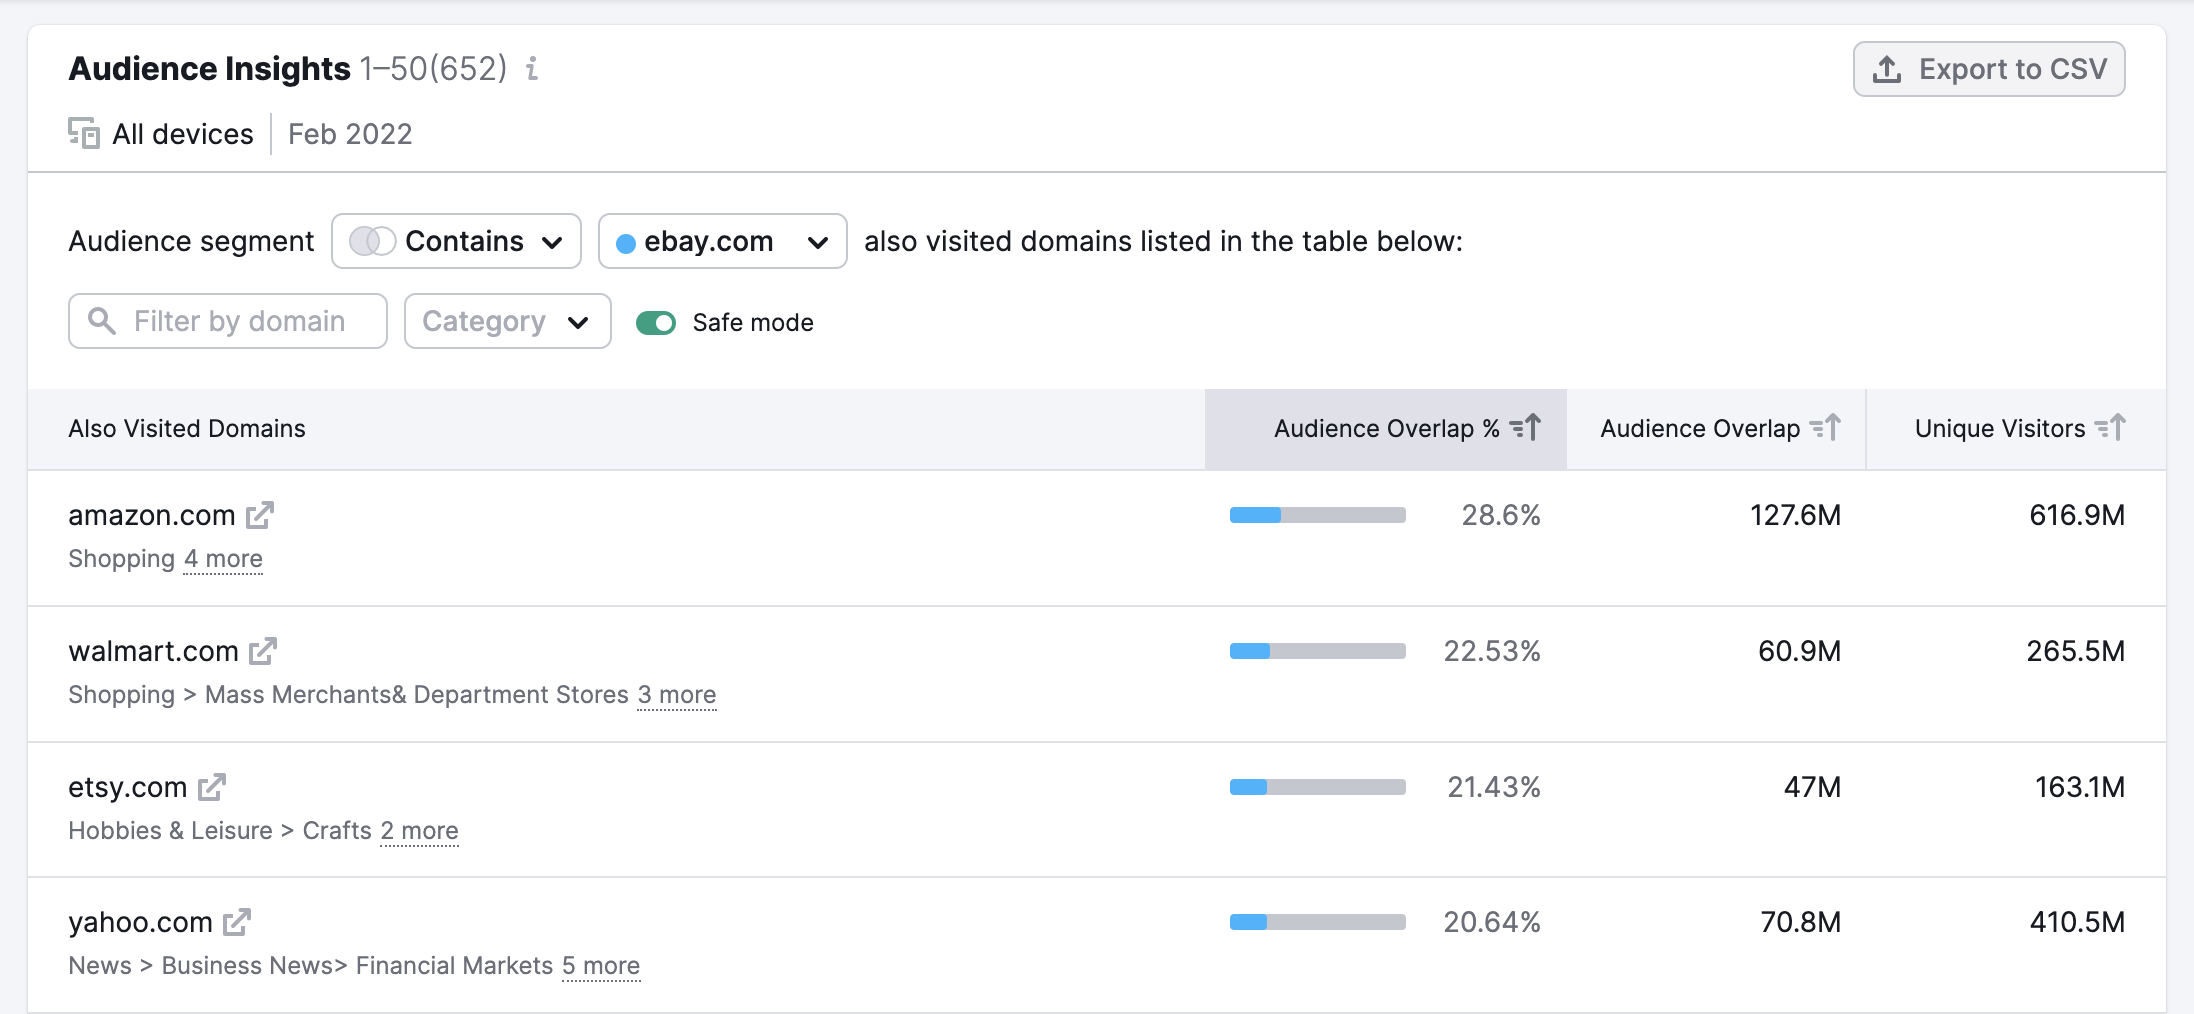Open yahoo.com domain link
Image resolution: width=2194 pixels, height=1014 pixels.
(x=140, y=922)
